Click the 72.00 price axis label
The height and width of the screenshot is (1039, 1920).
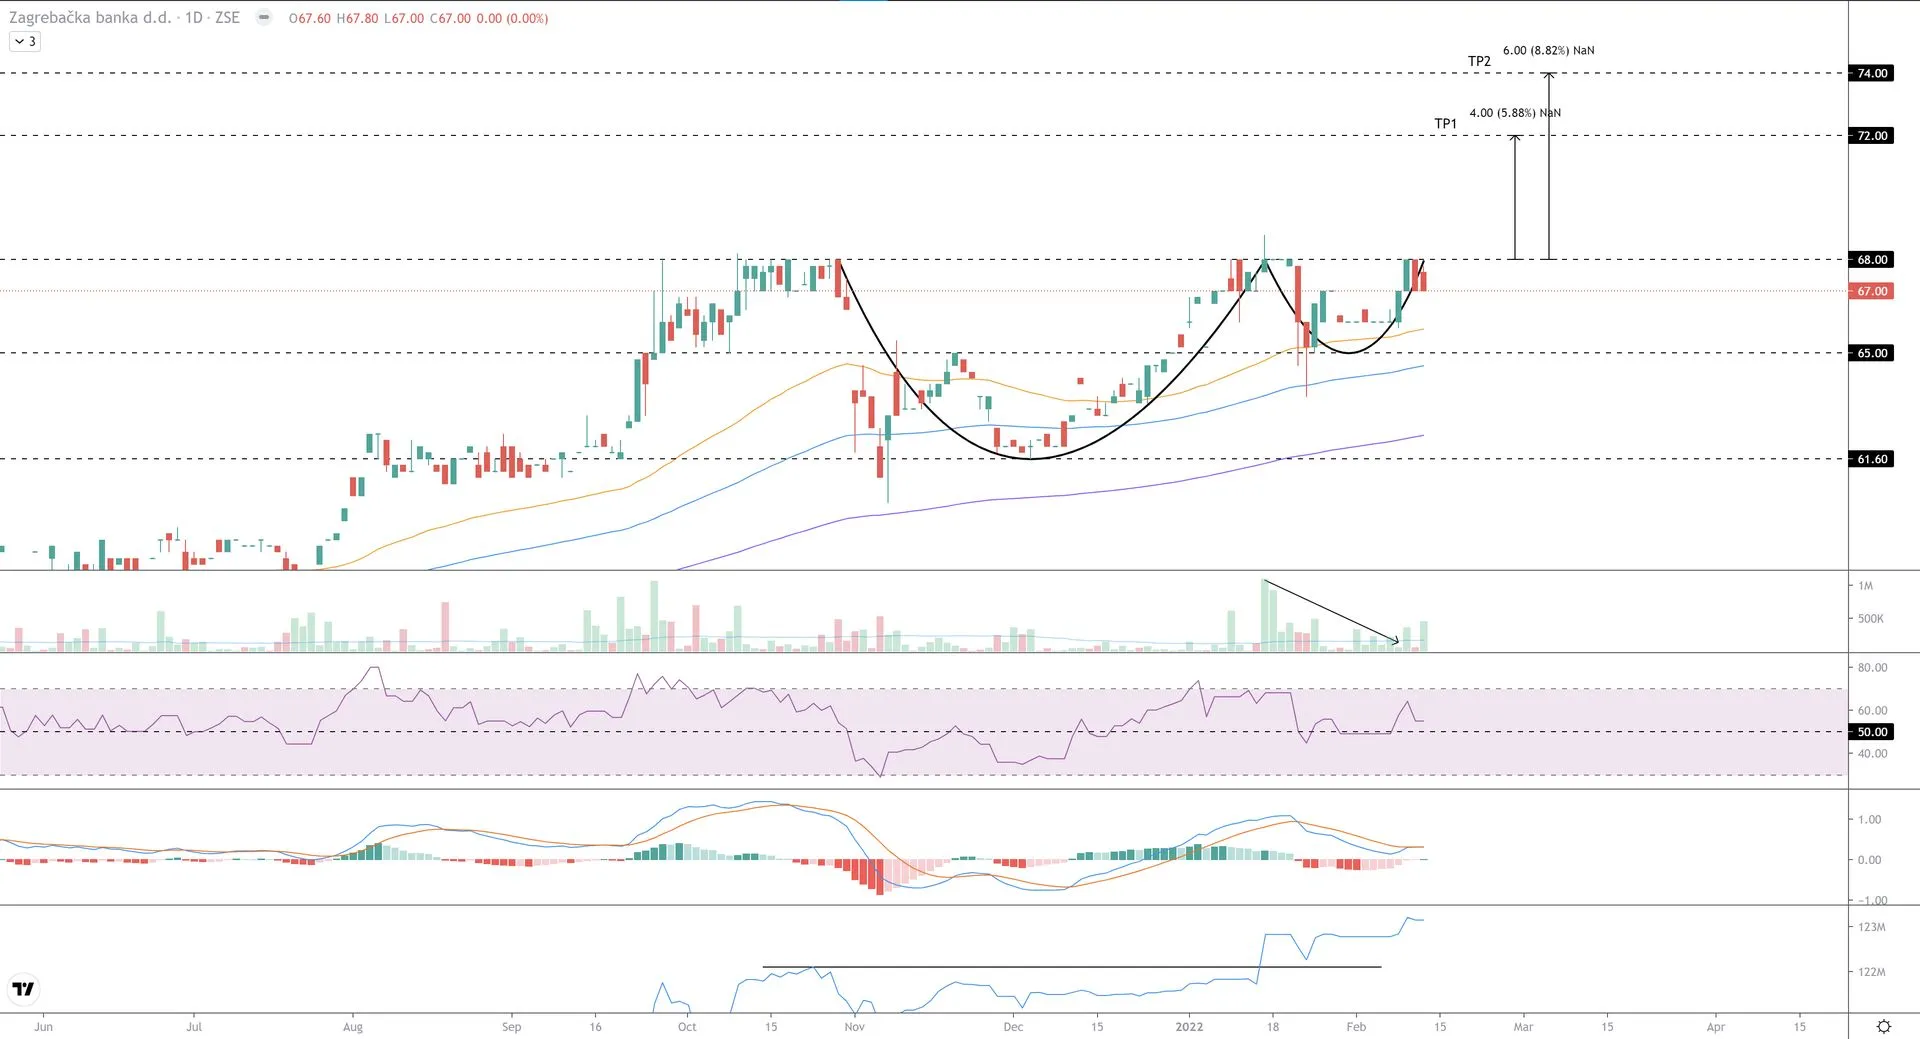pyautogui.click(x=1871, y=136)
